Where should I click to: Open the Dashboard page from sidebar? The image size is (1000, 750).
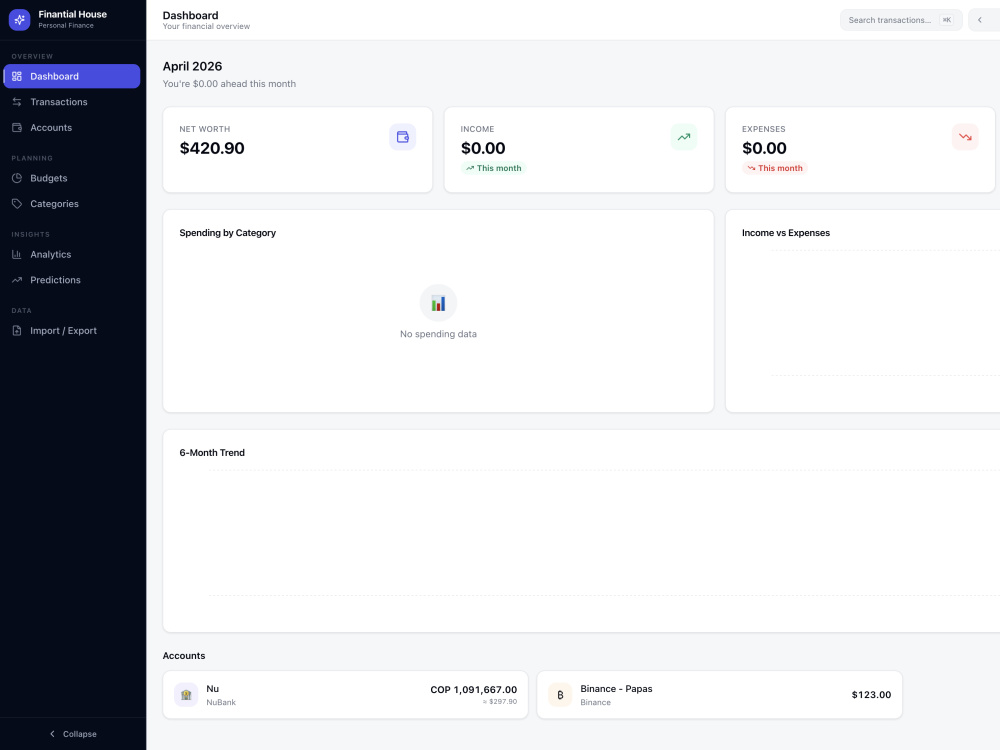click(x=71, y=76)
